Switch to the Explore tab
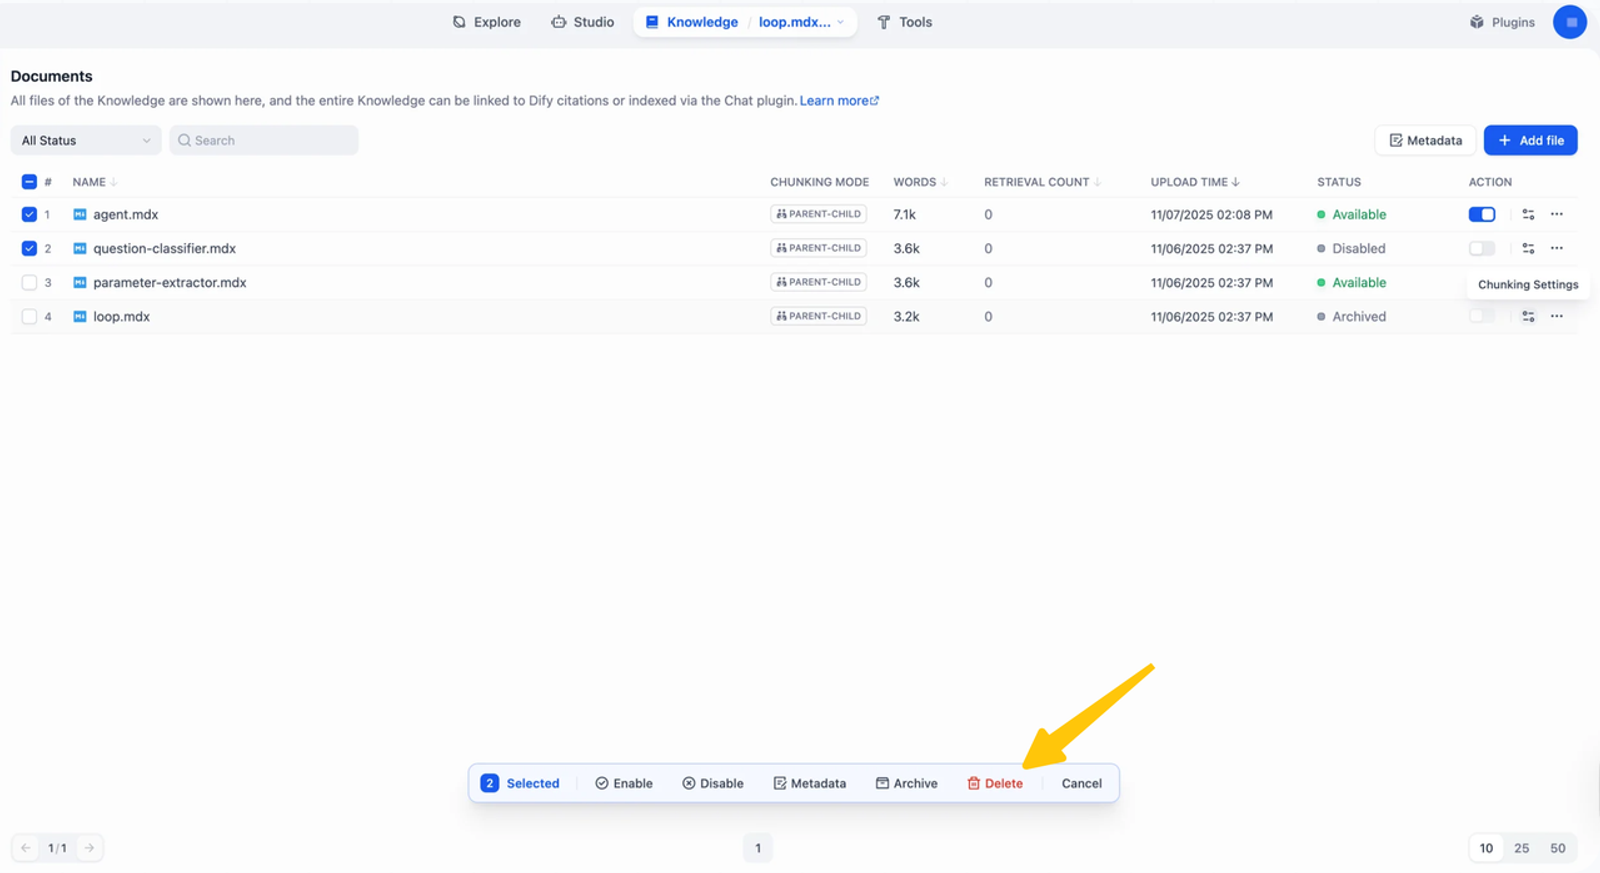 487,22
